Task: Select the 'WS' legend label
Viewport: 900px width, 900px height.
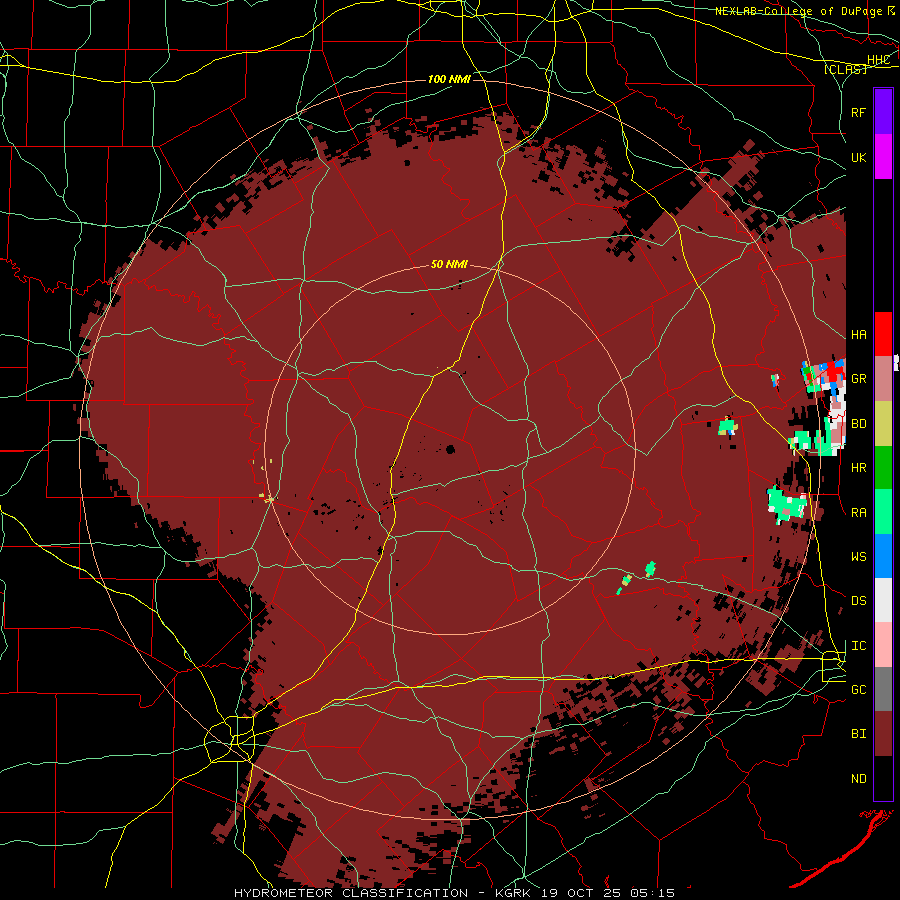Action: pos(858,557)
